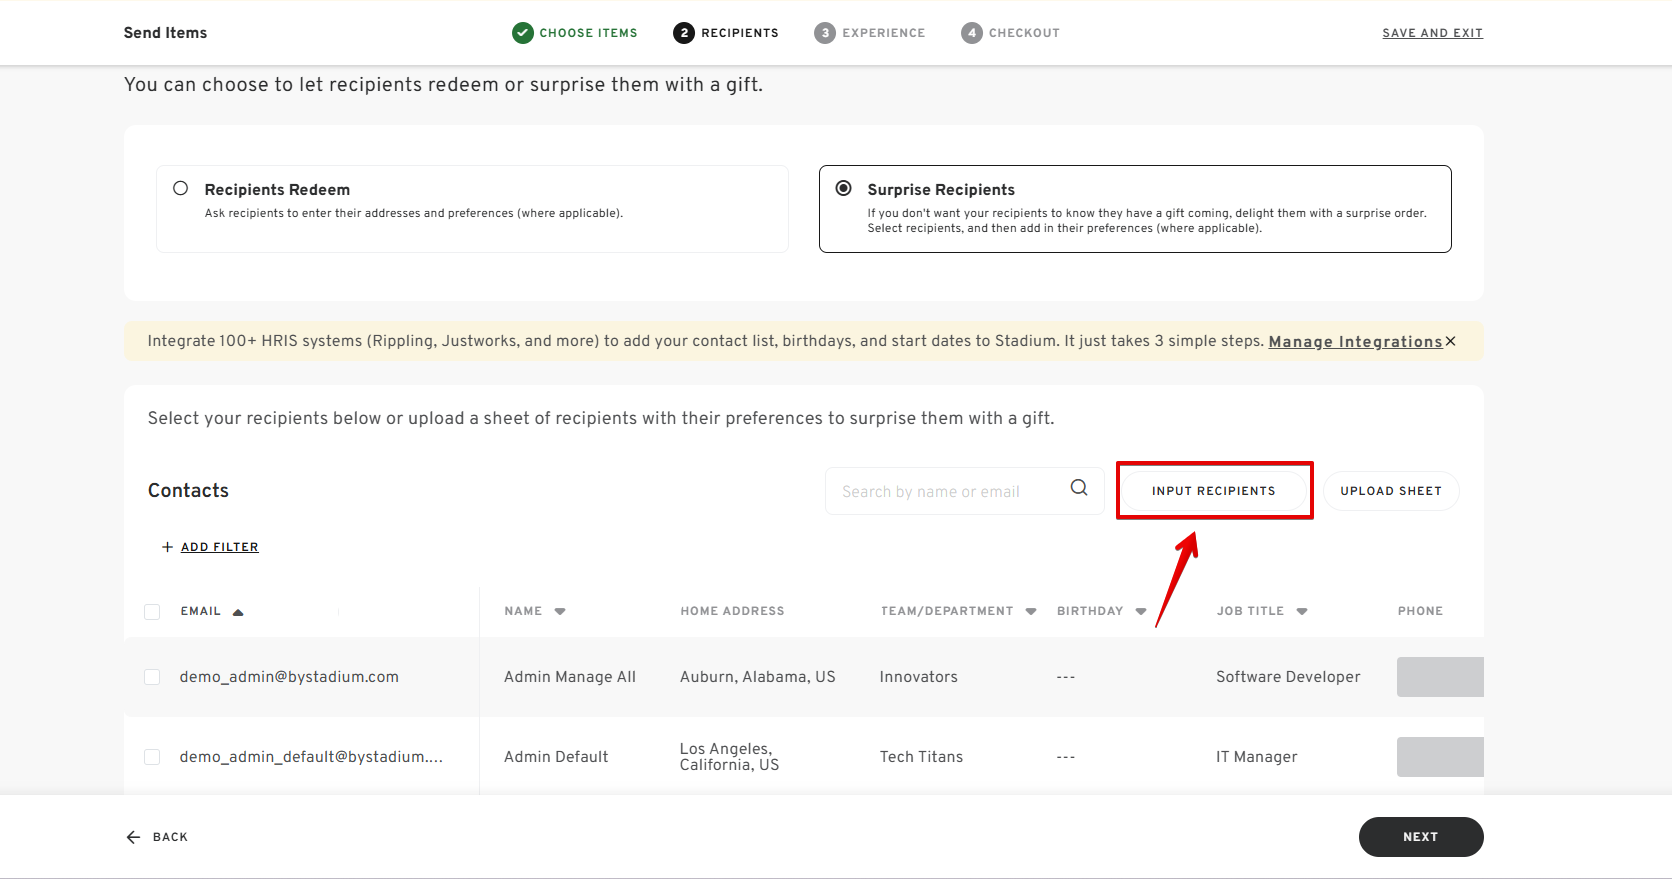Jump to the Checkout step
The image size is (1672, 879).
[x=1024, y=33]
